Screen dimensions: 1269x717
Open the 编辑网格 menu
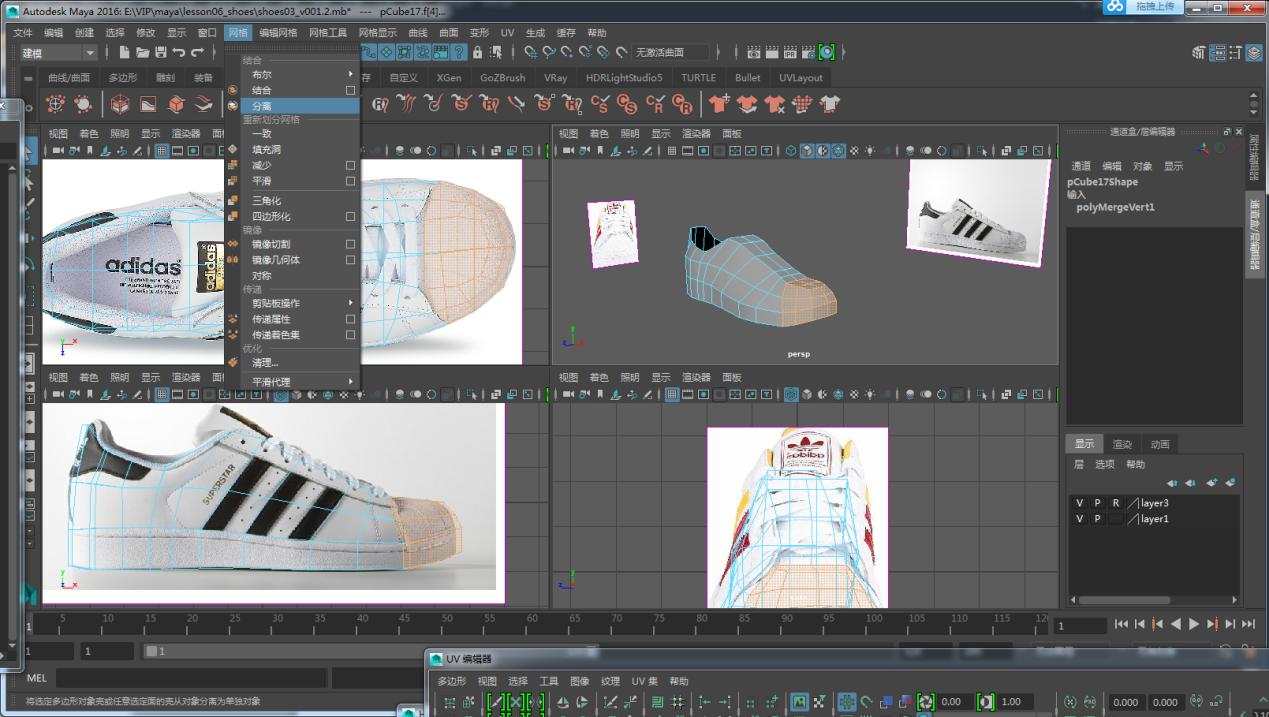pos(278,32)
